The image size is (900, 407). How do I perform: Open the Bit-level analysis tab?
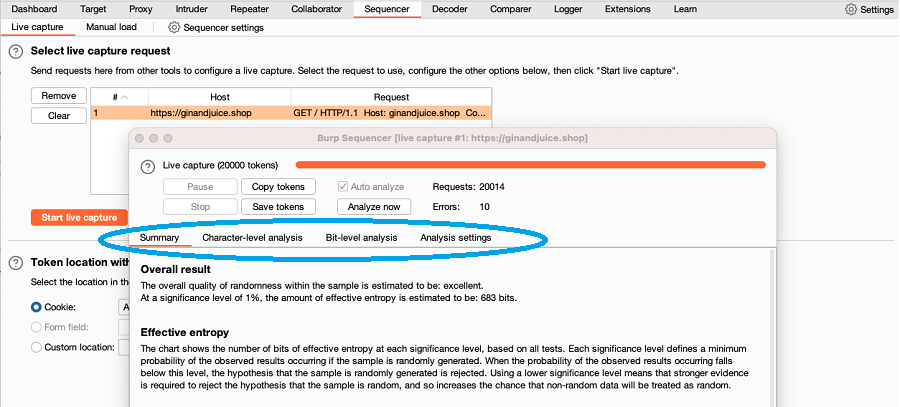pos(361,238)
